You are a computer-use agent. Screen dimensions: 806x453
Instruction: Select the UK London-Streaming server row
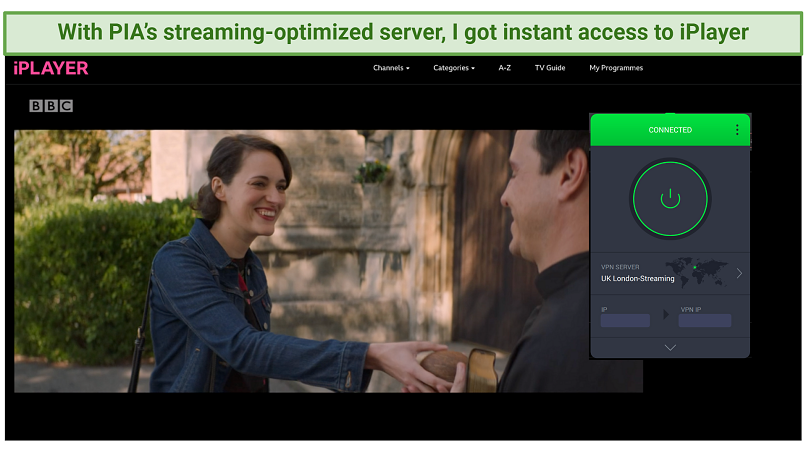pyautogui.click(x=670, y=274)
